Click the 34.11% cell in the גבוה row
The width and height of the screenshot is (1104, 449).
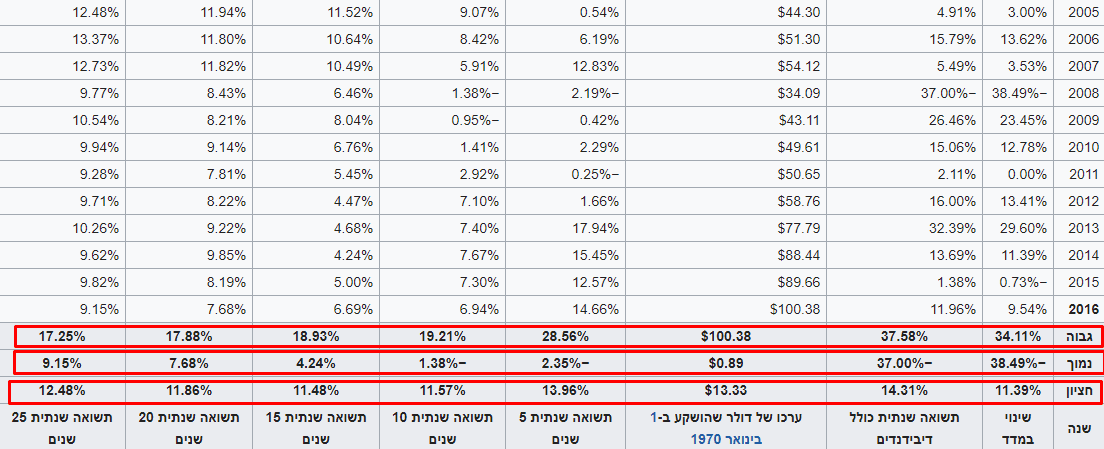point(1020,336)
